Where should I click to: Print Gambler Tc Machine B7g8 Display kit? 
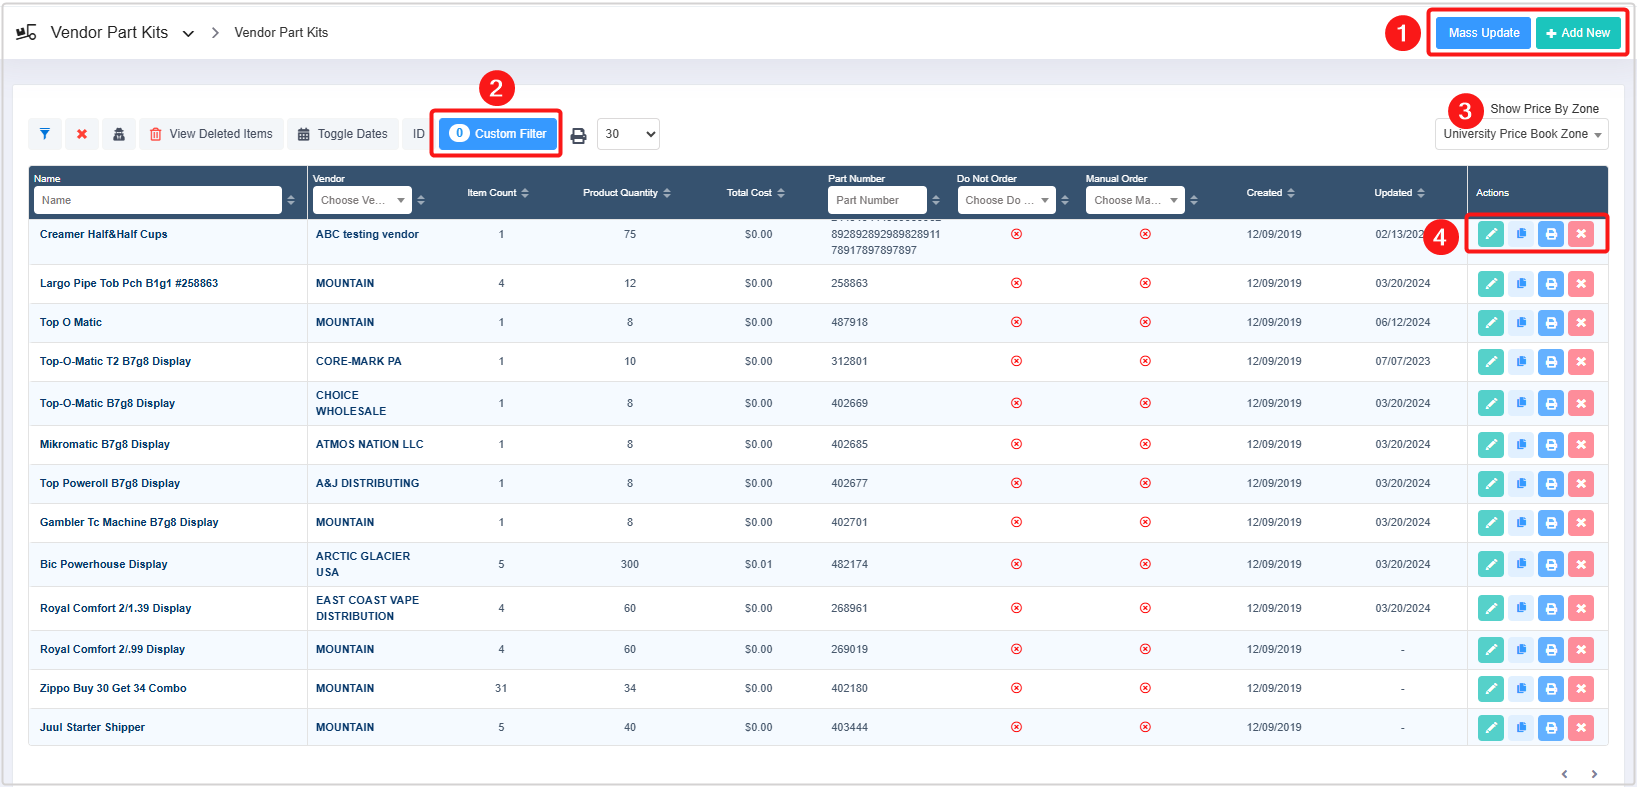[1551, 523]
